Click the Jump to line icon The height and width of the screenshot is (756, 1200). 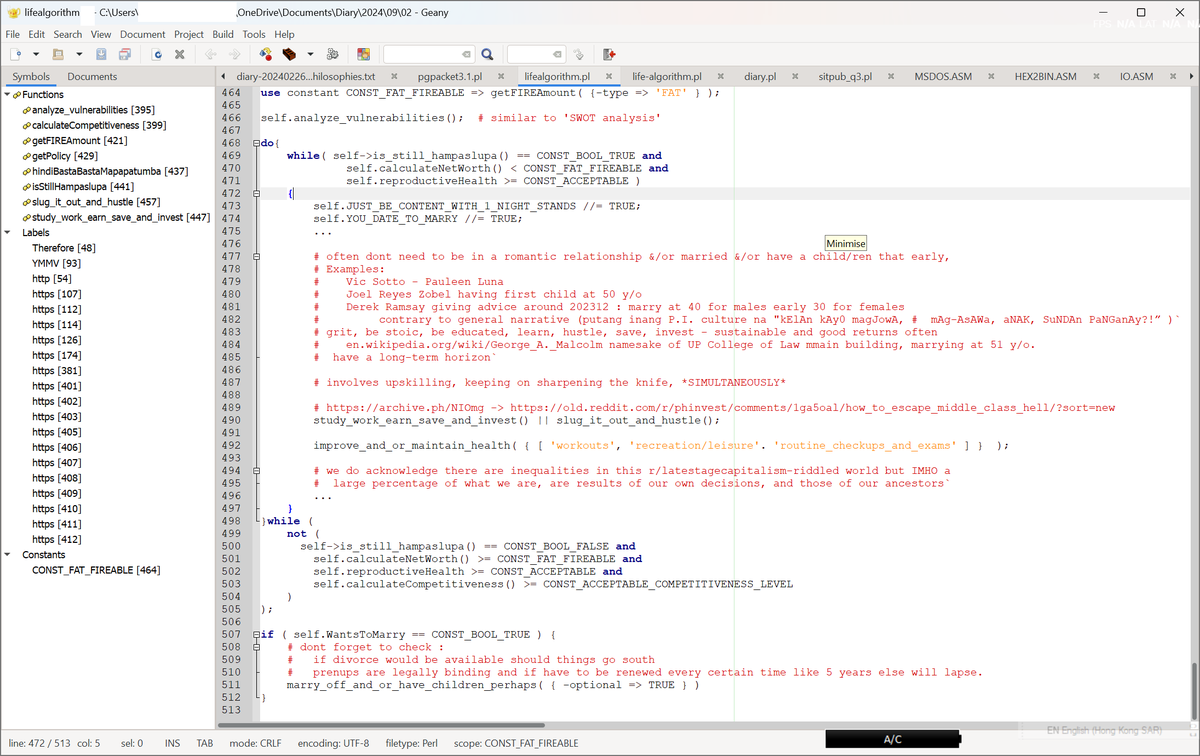(x=579, y=54)
